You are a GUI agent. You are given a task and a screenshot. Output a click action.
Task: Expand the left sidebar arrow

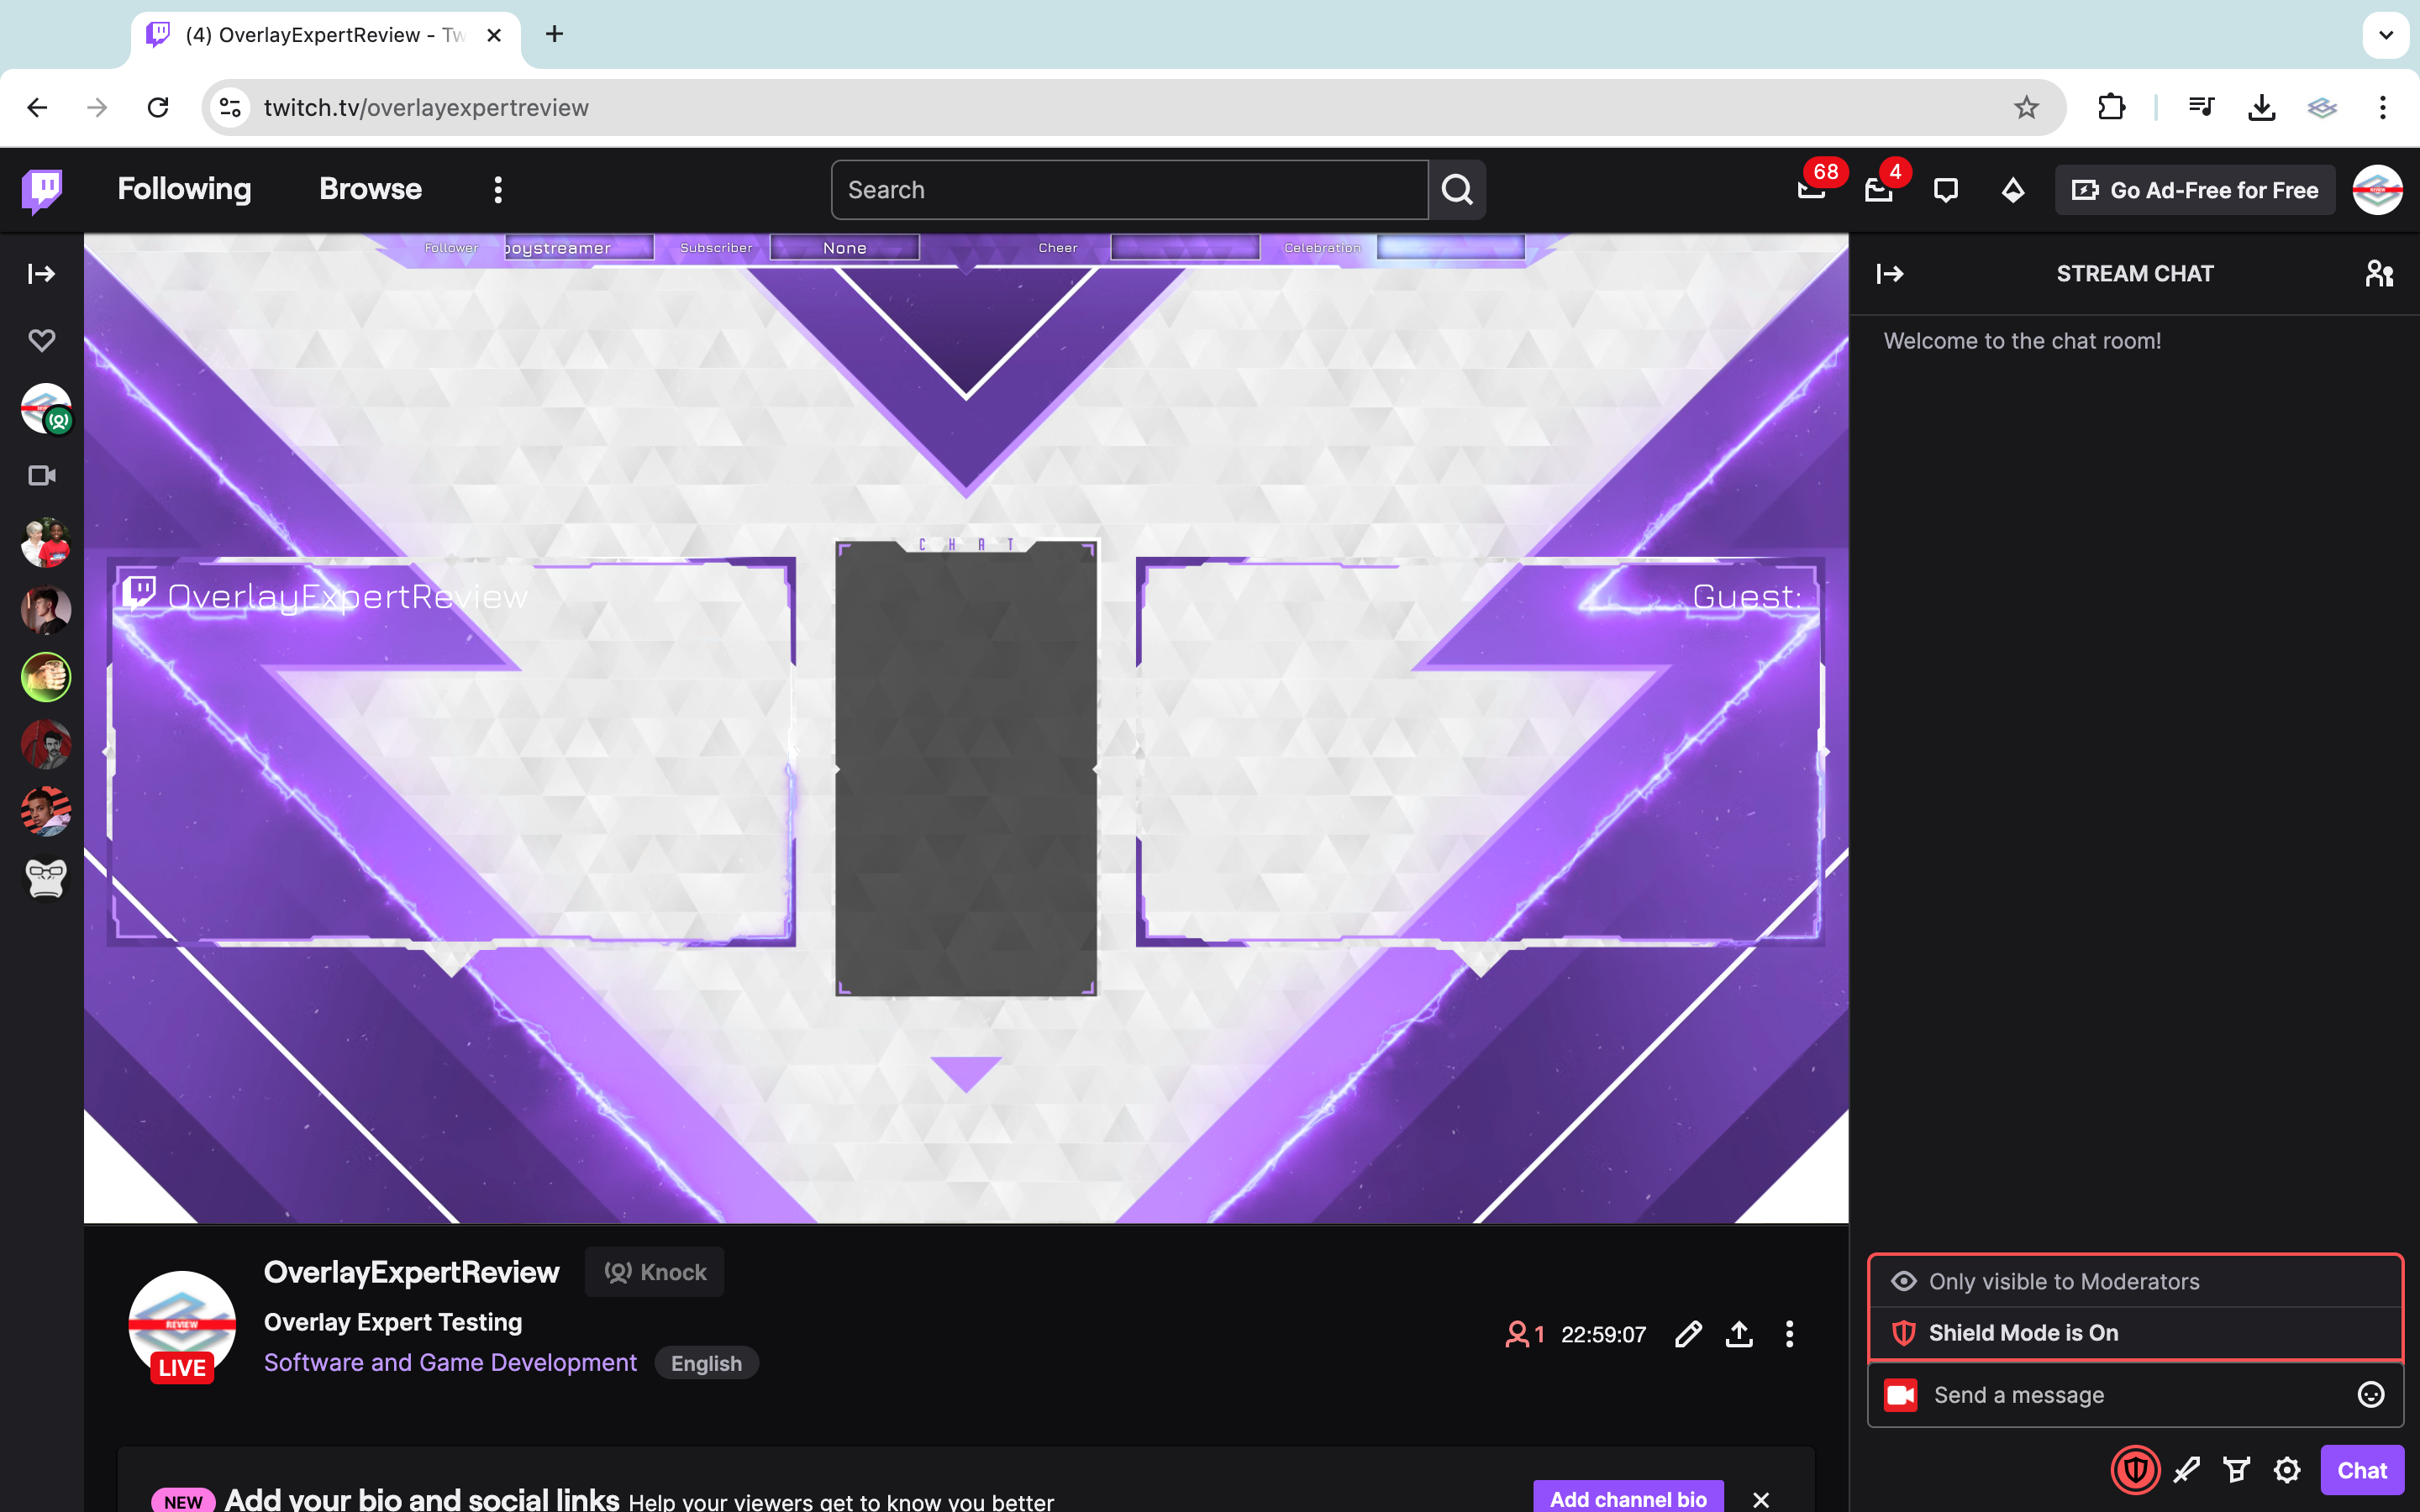tap(42, 273)
